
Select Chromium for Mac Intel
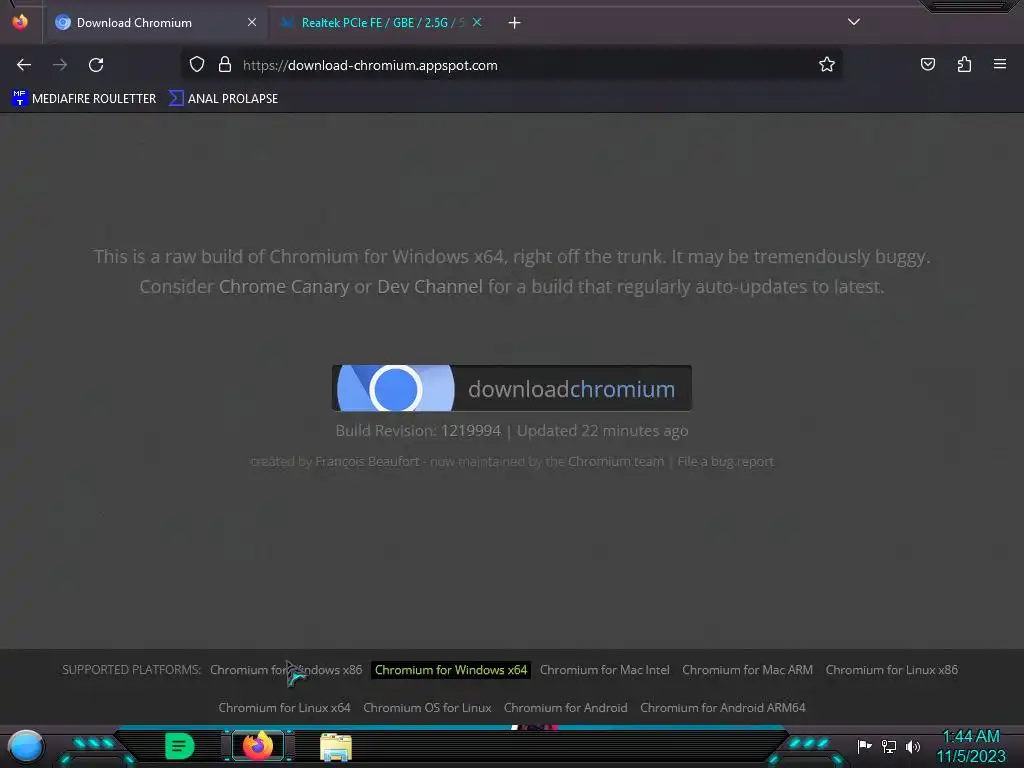click(x=605, y=670)
